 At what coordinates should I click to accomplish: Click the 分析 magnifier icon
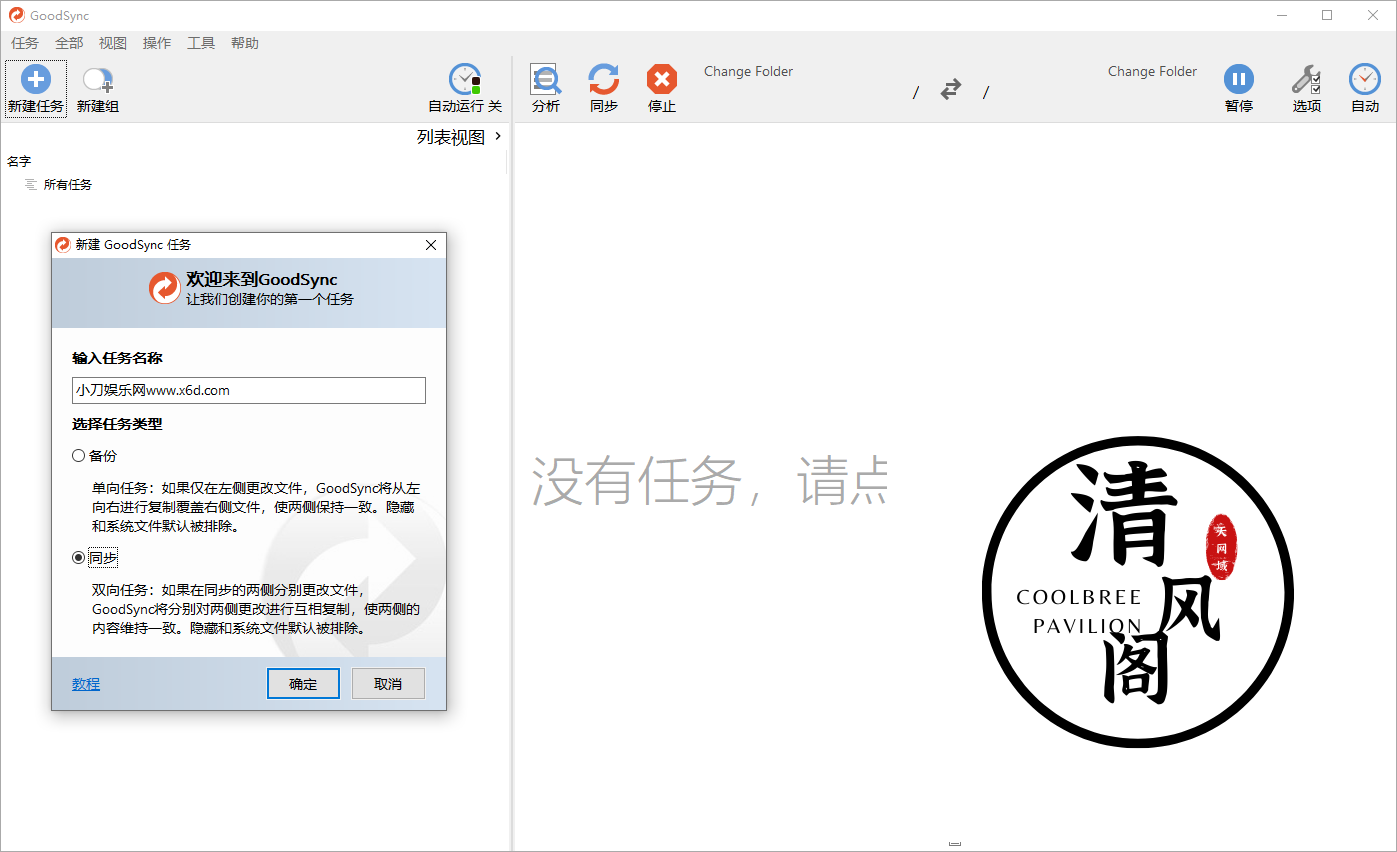pos(546,79)
